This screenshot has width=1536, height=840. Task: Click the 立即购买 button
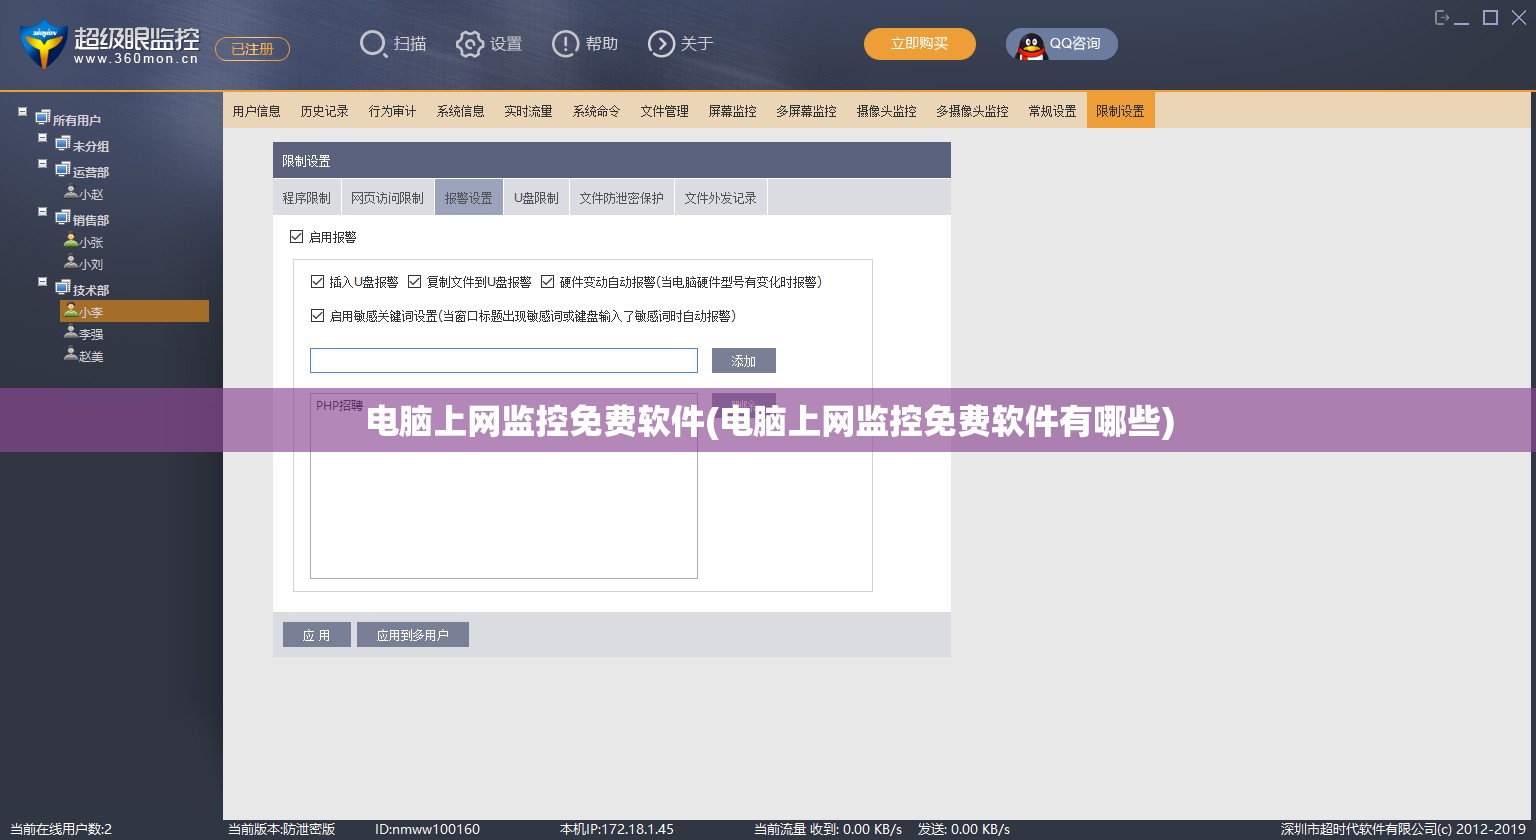coord(920,44)
